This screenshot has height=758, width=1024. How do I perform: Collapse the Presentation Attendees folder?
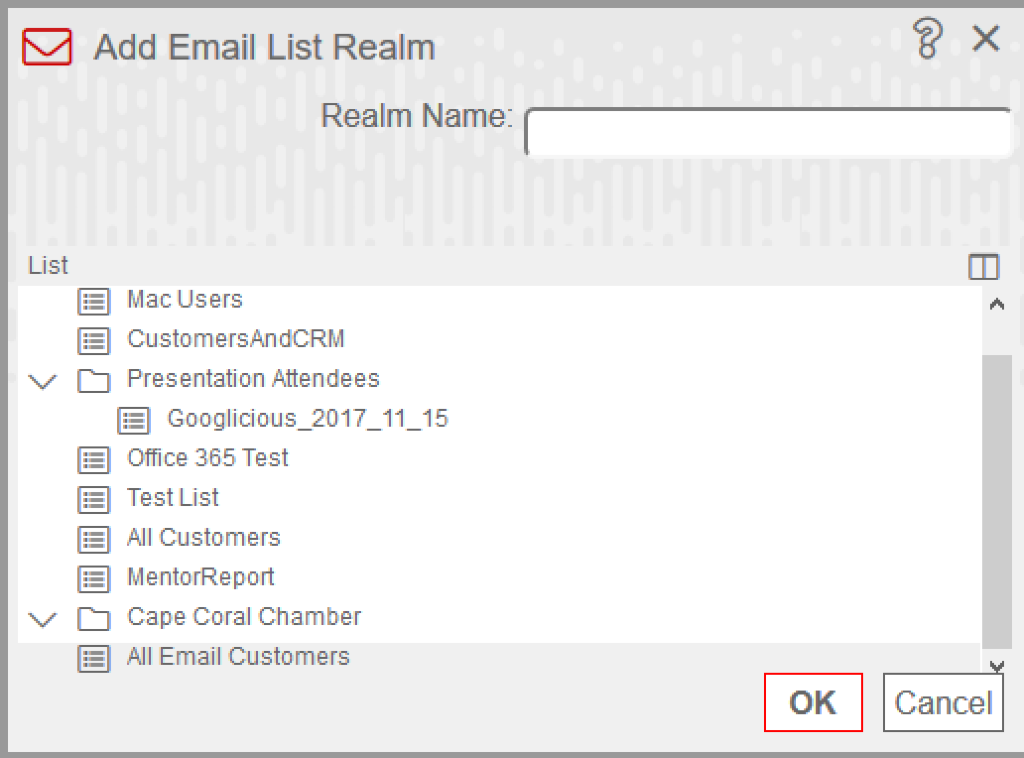pyautogui.click(x=43, y=381)
